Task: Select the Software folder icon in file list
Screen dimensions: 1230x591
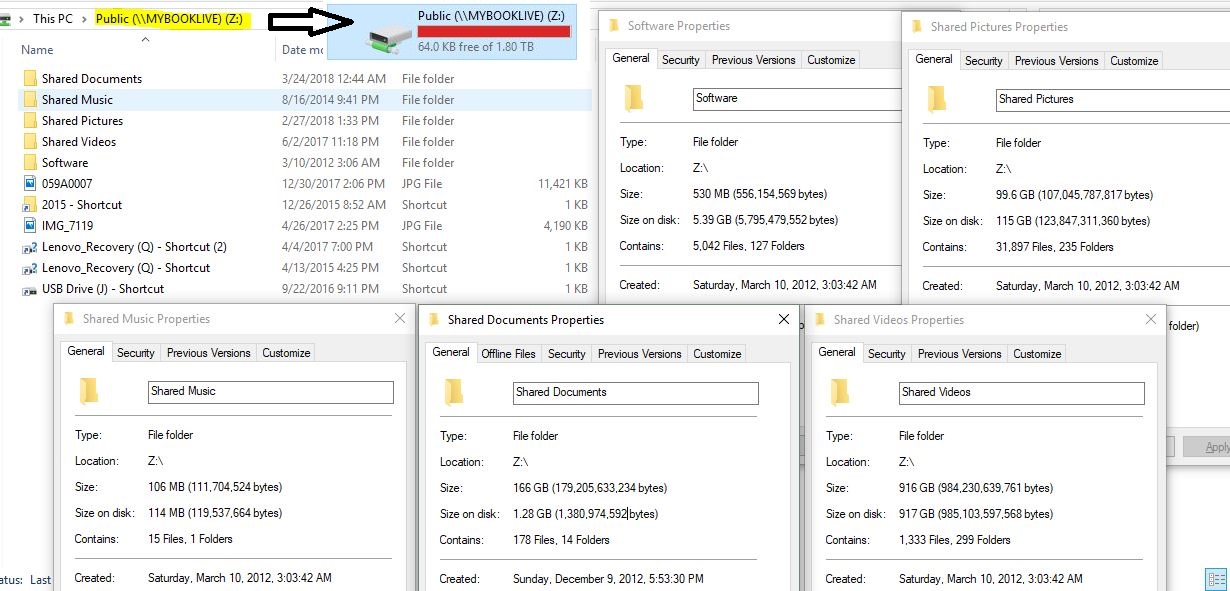Action: click(30, 162)
